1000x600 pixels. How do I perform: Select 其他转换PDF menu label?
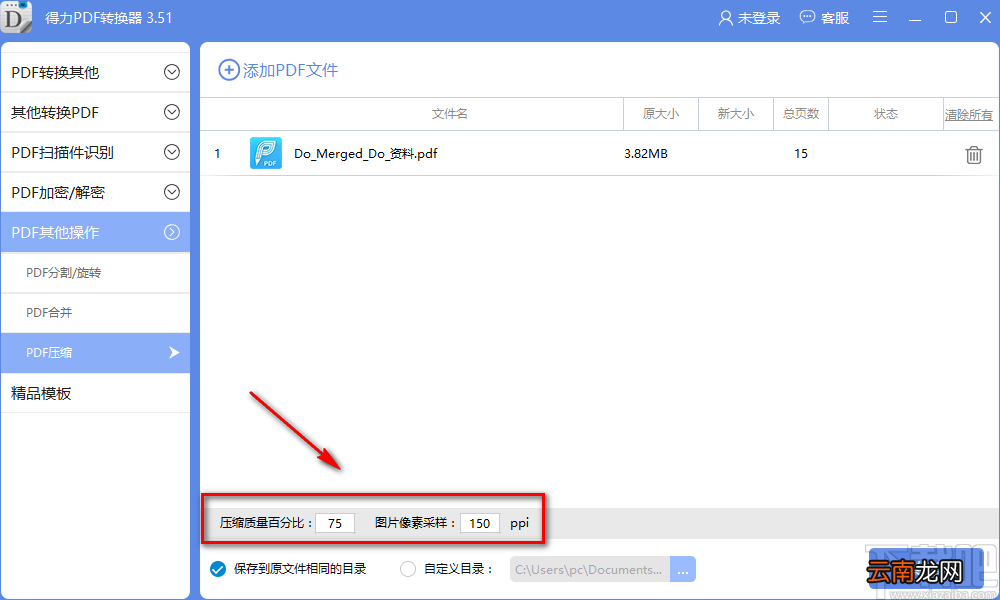pyautogui.click(x=55, y=113)
